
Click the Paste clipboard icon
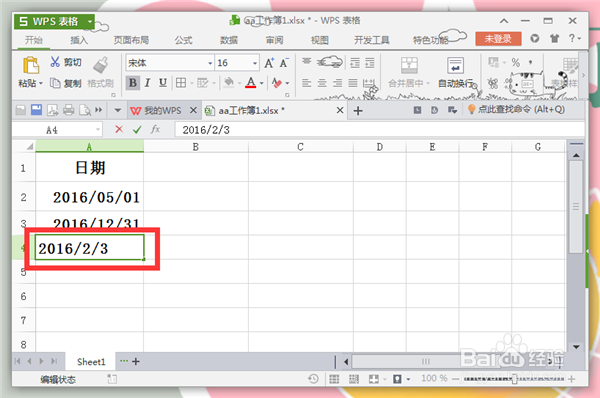click(x=30, y=65)
